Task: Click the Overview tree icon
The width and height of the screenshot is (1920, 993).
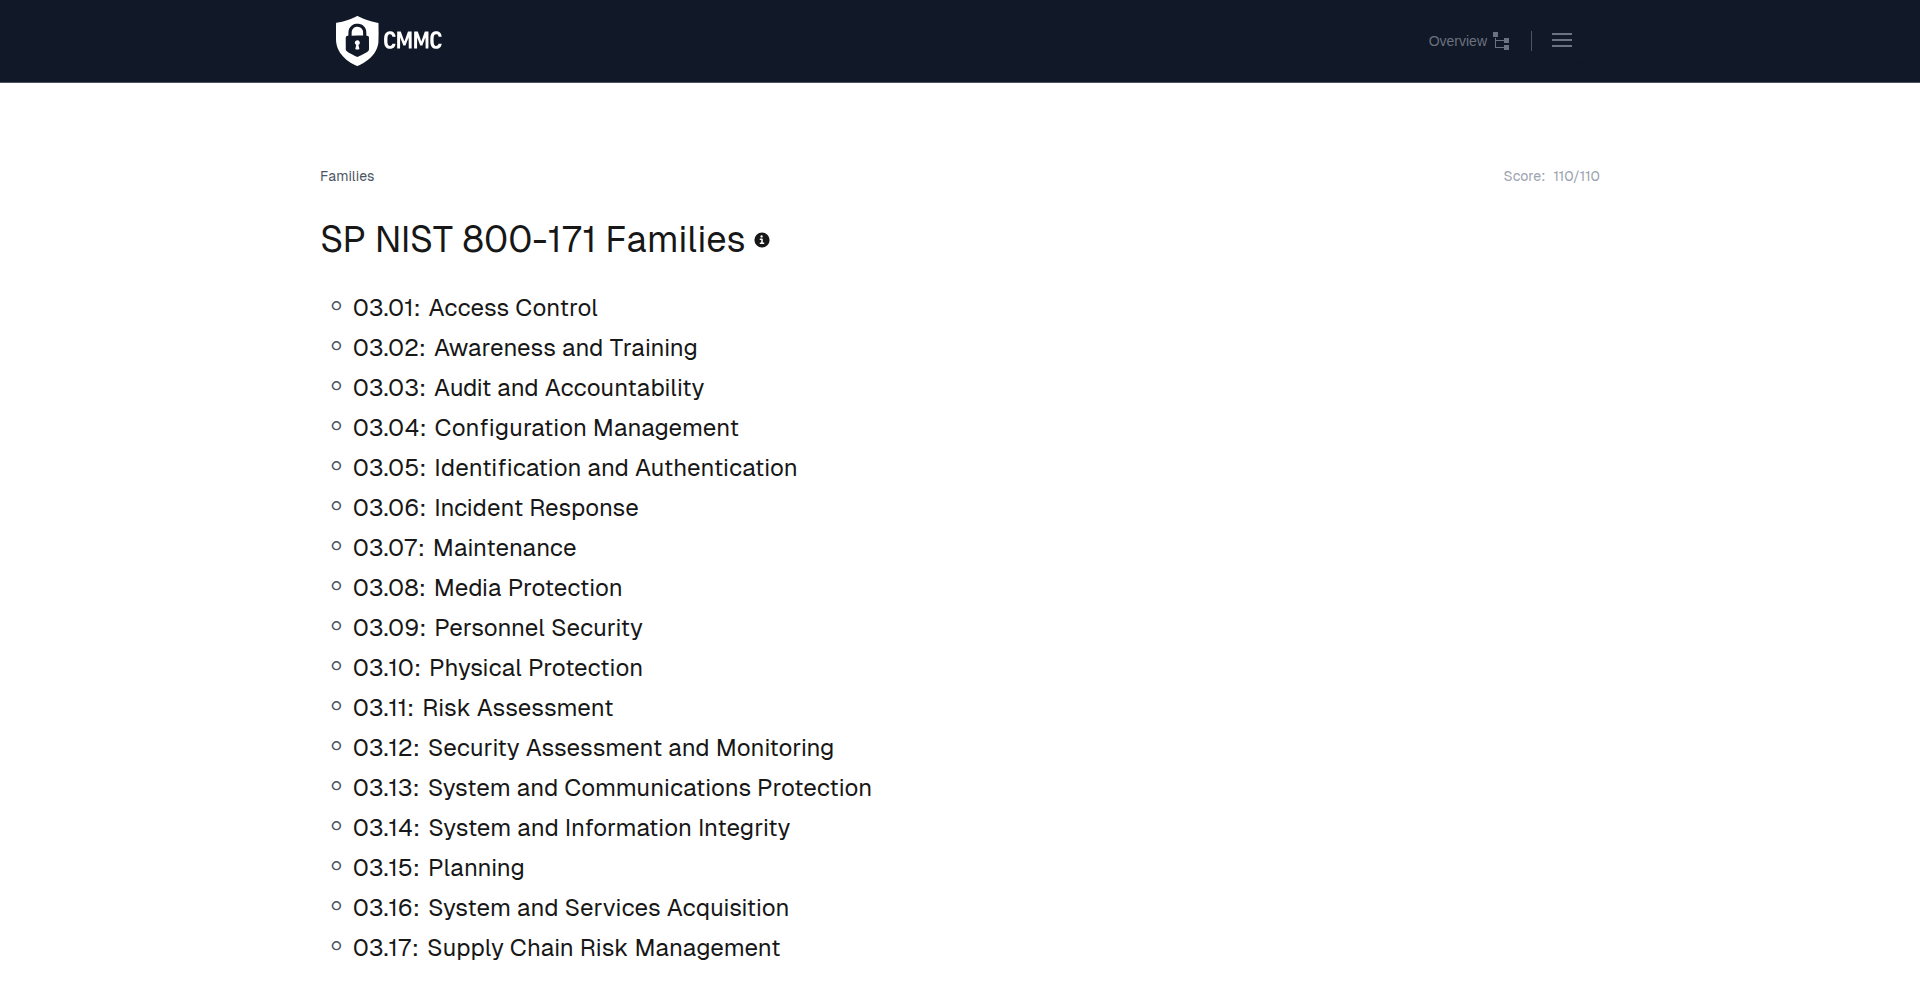Action: (1501, 41)
